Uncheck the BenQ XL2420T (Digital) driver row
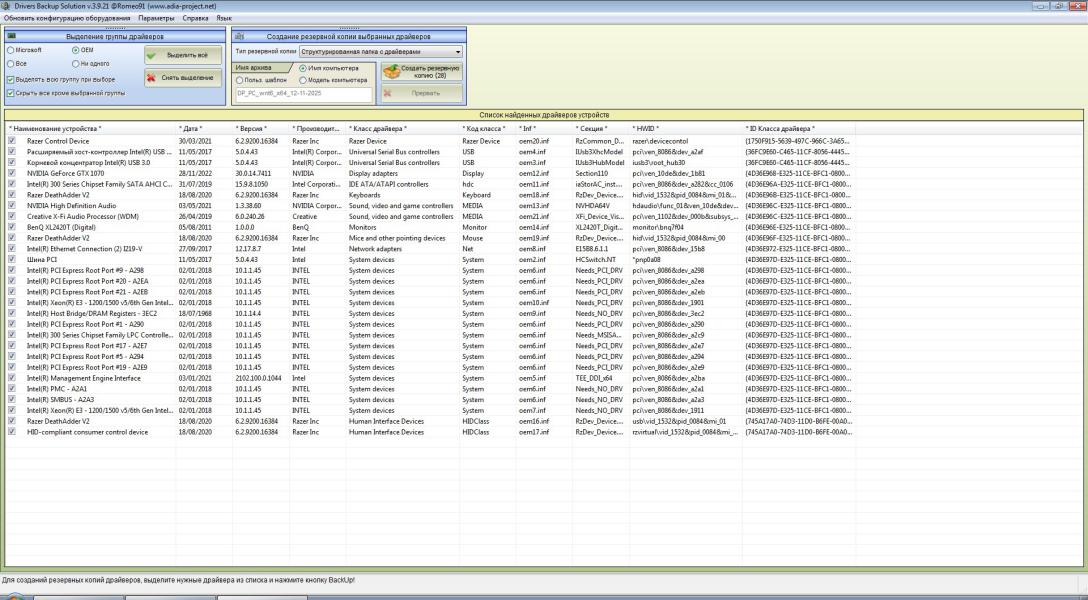Screen dimensions: 1088x600 (x=12, y=227)
